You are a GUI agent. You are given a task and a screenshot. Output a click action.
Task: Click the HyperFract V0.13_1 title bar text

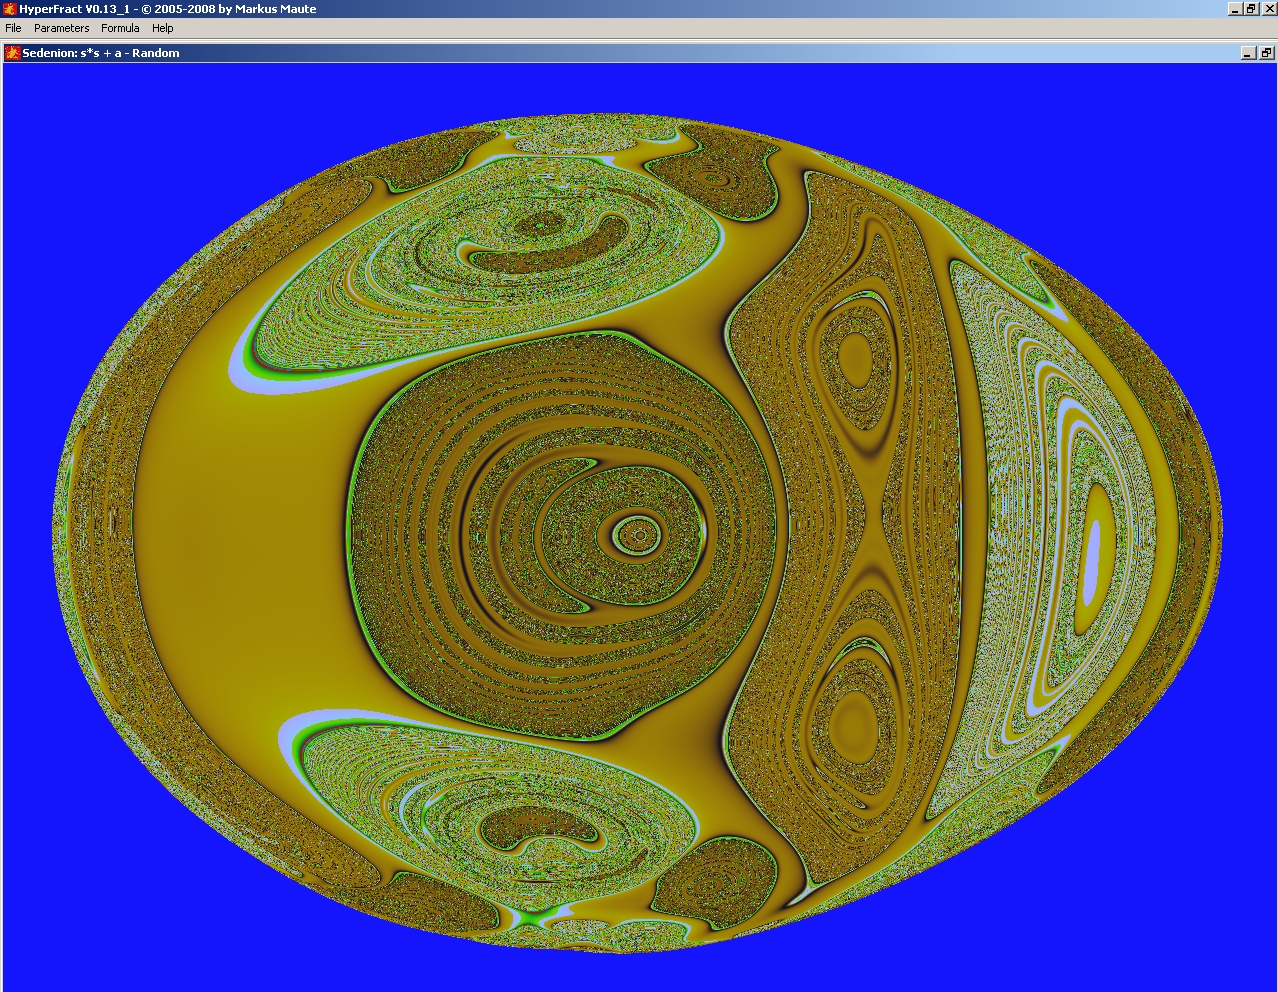[168, 9]
